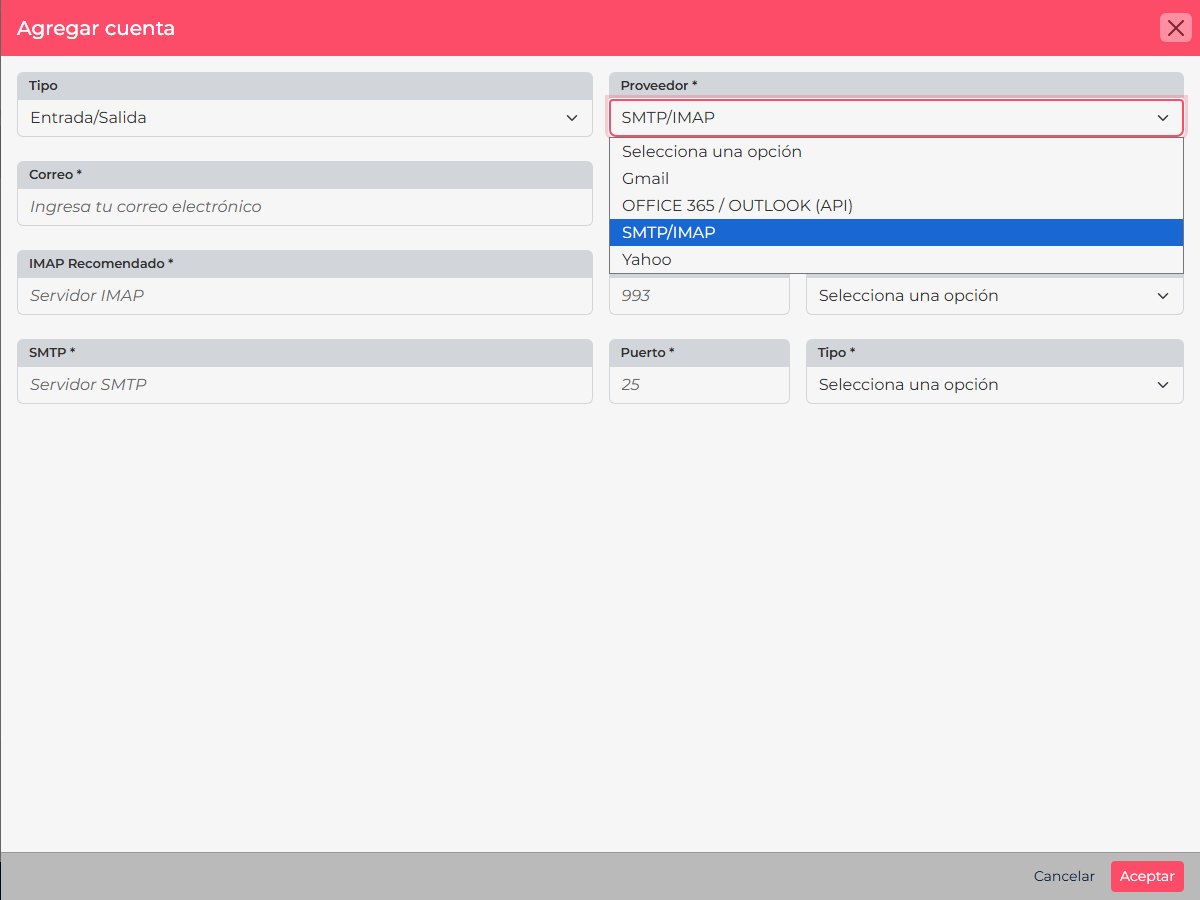This screenshot has height=900, width=1200.
Task: Open the IMAP security type dropdown
Action: click(995, 296)
